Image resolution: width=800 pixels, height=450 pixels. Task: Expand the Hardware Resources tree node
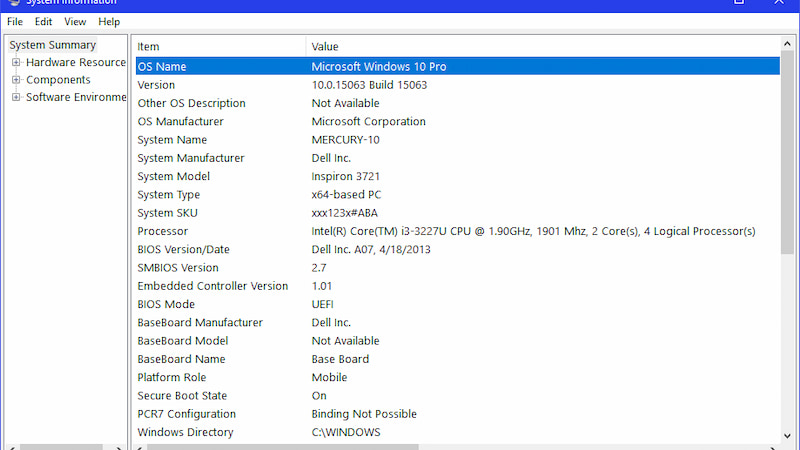(x=16, y=62)
